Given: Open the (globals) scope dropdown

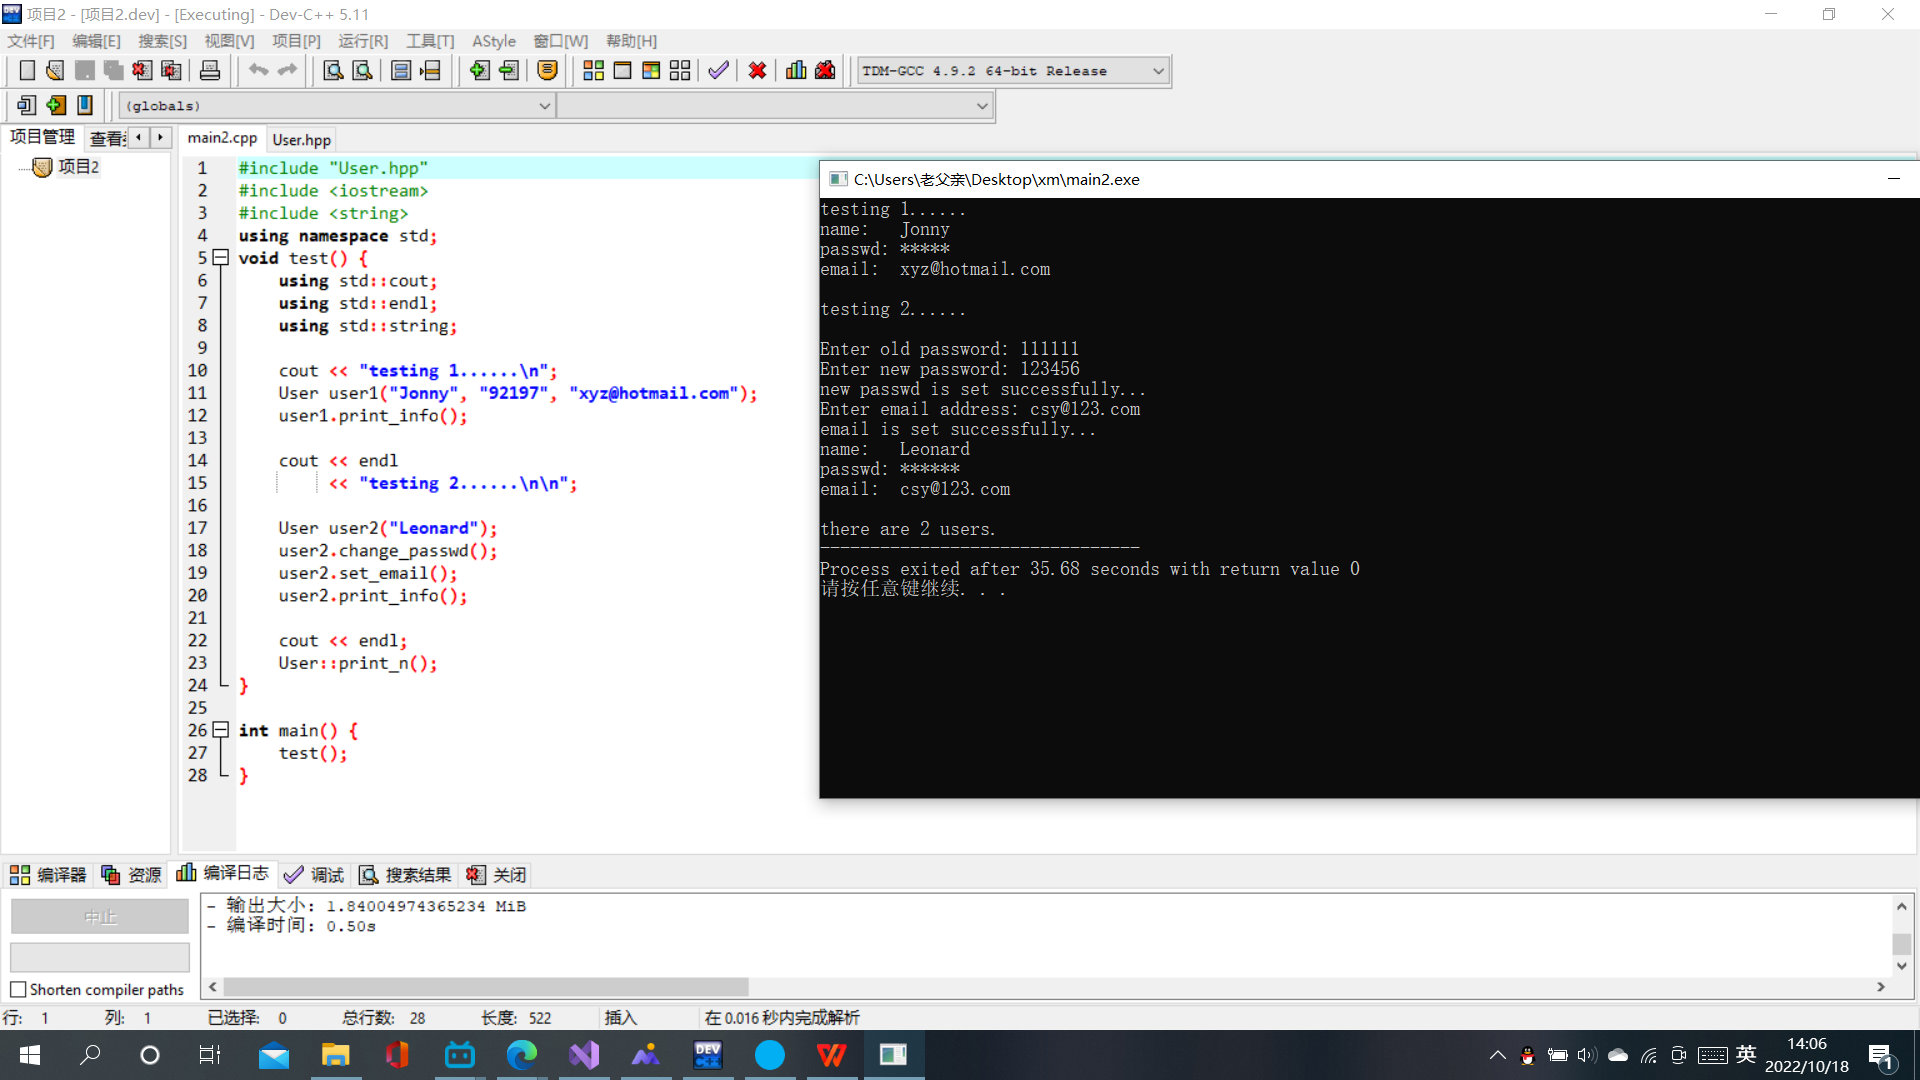Looking at the screenshot, I should coord(544,106).
